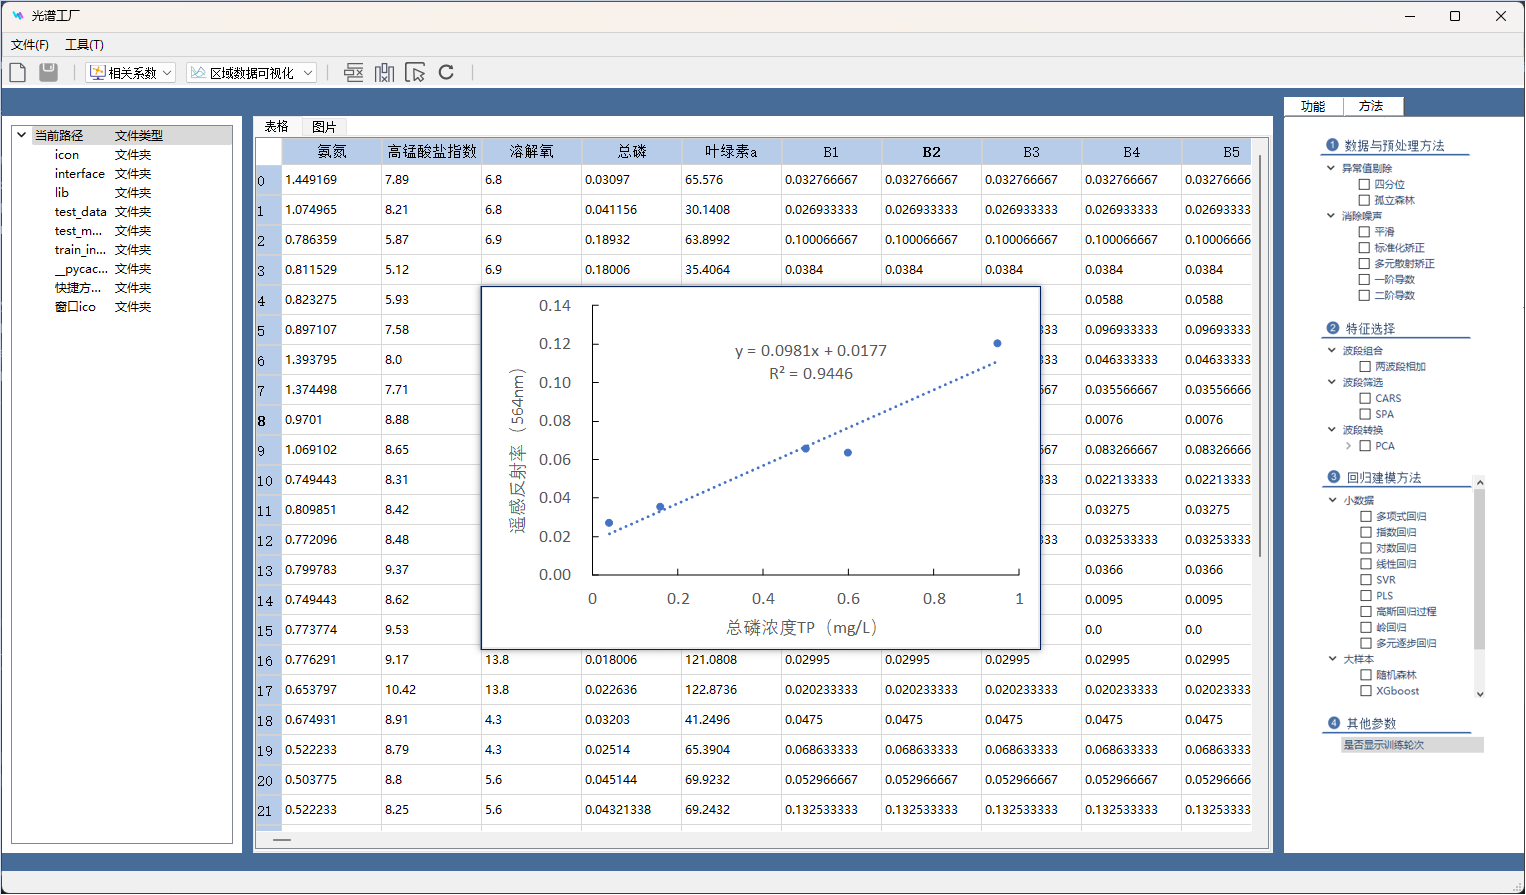1526x895 pixels.
Task: Click the 区域数据可视化 area chart icon
Action: (198, 73)
